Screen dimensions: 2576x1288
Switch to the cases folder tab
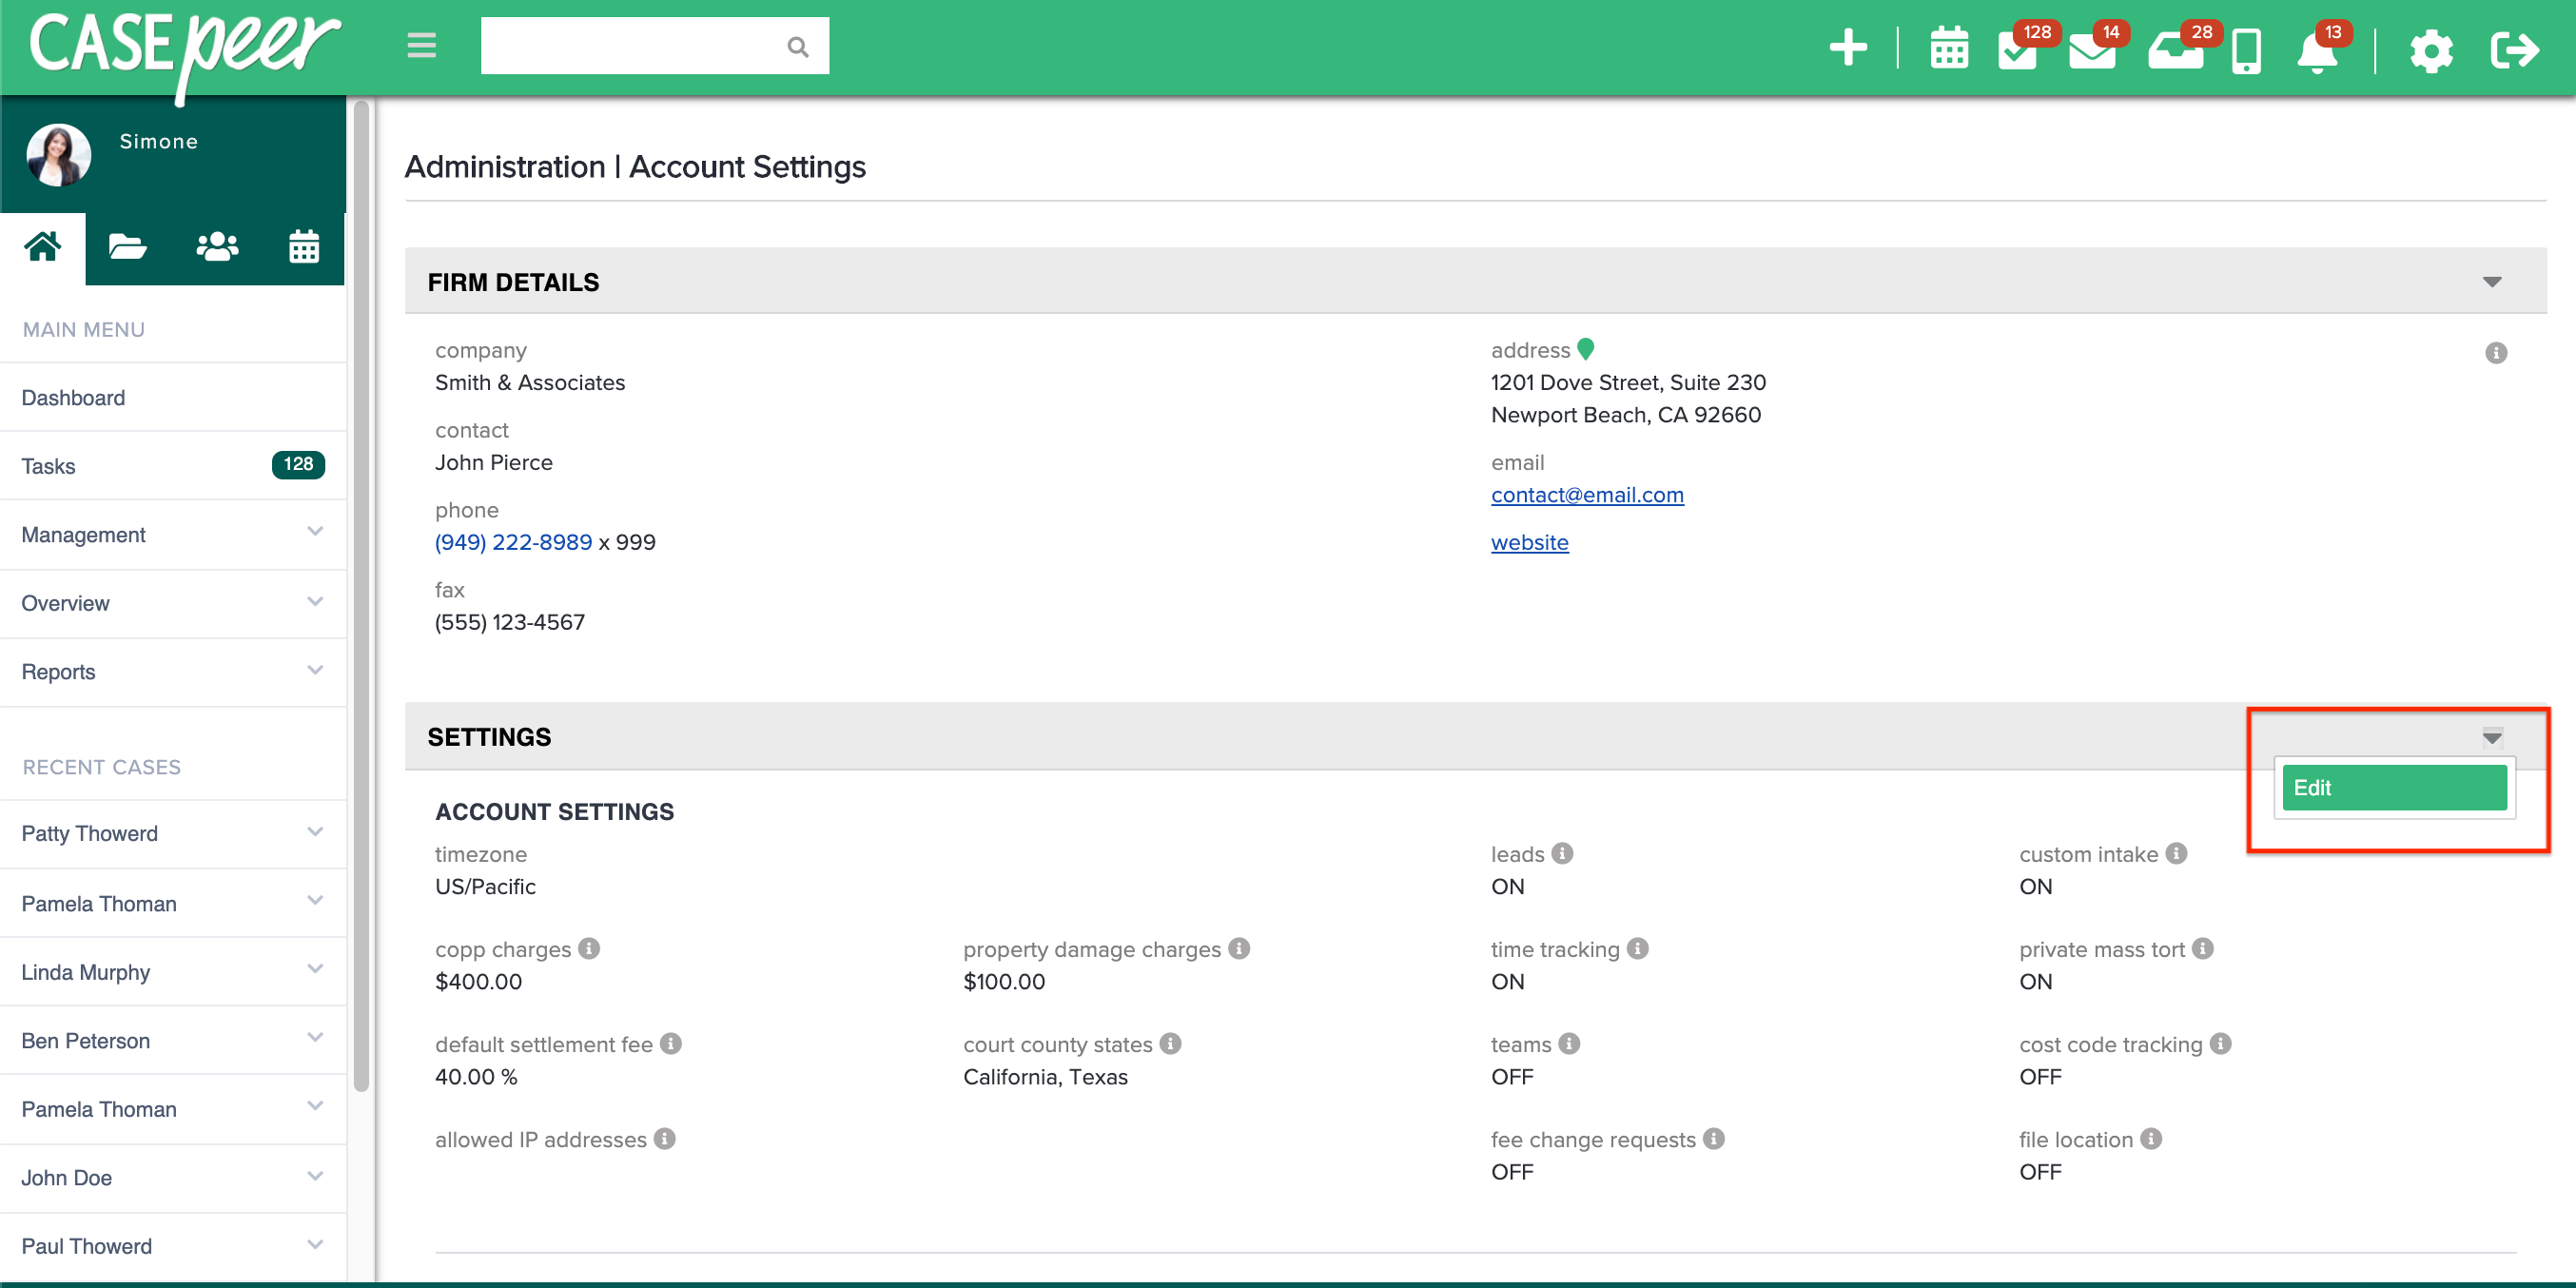[128, 246]
